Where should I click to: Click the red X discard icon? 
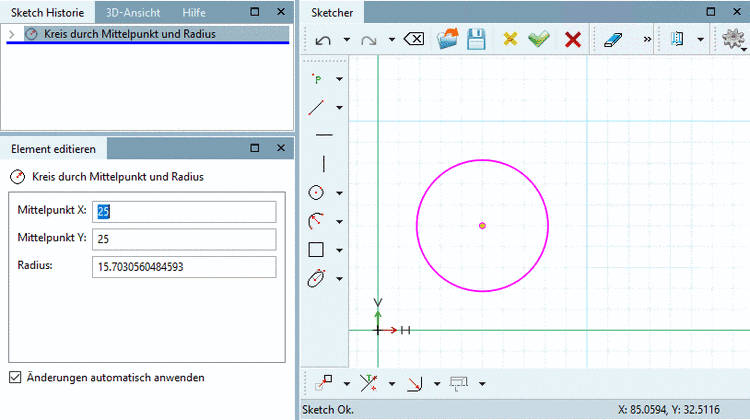pyautogui.click(x=573, y=39)
